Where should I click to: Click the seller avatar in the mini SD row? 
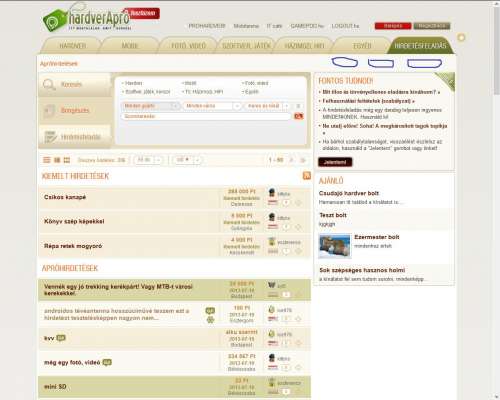click(272, 382)
